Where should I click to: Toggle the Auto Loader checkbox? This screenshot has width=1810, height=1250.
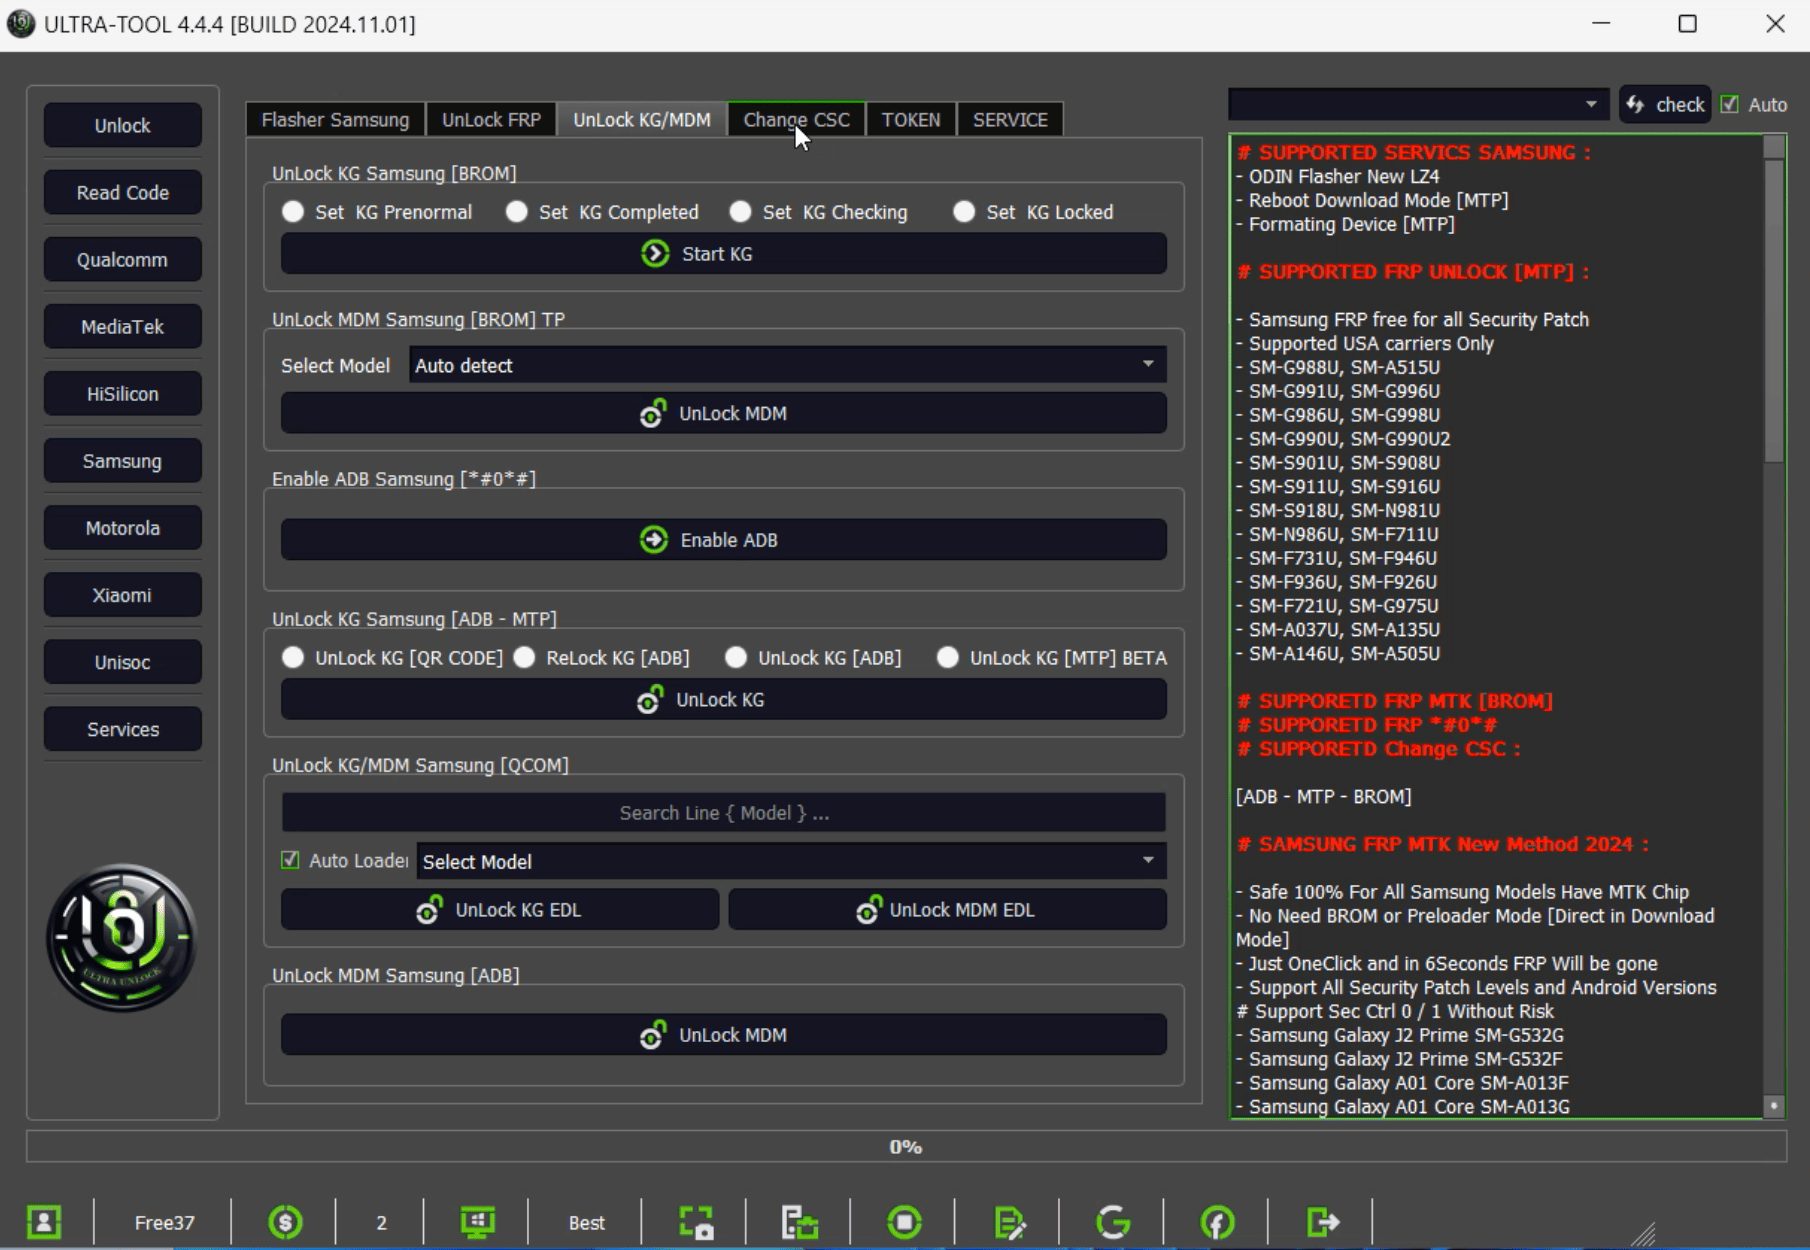(290, 860)
